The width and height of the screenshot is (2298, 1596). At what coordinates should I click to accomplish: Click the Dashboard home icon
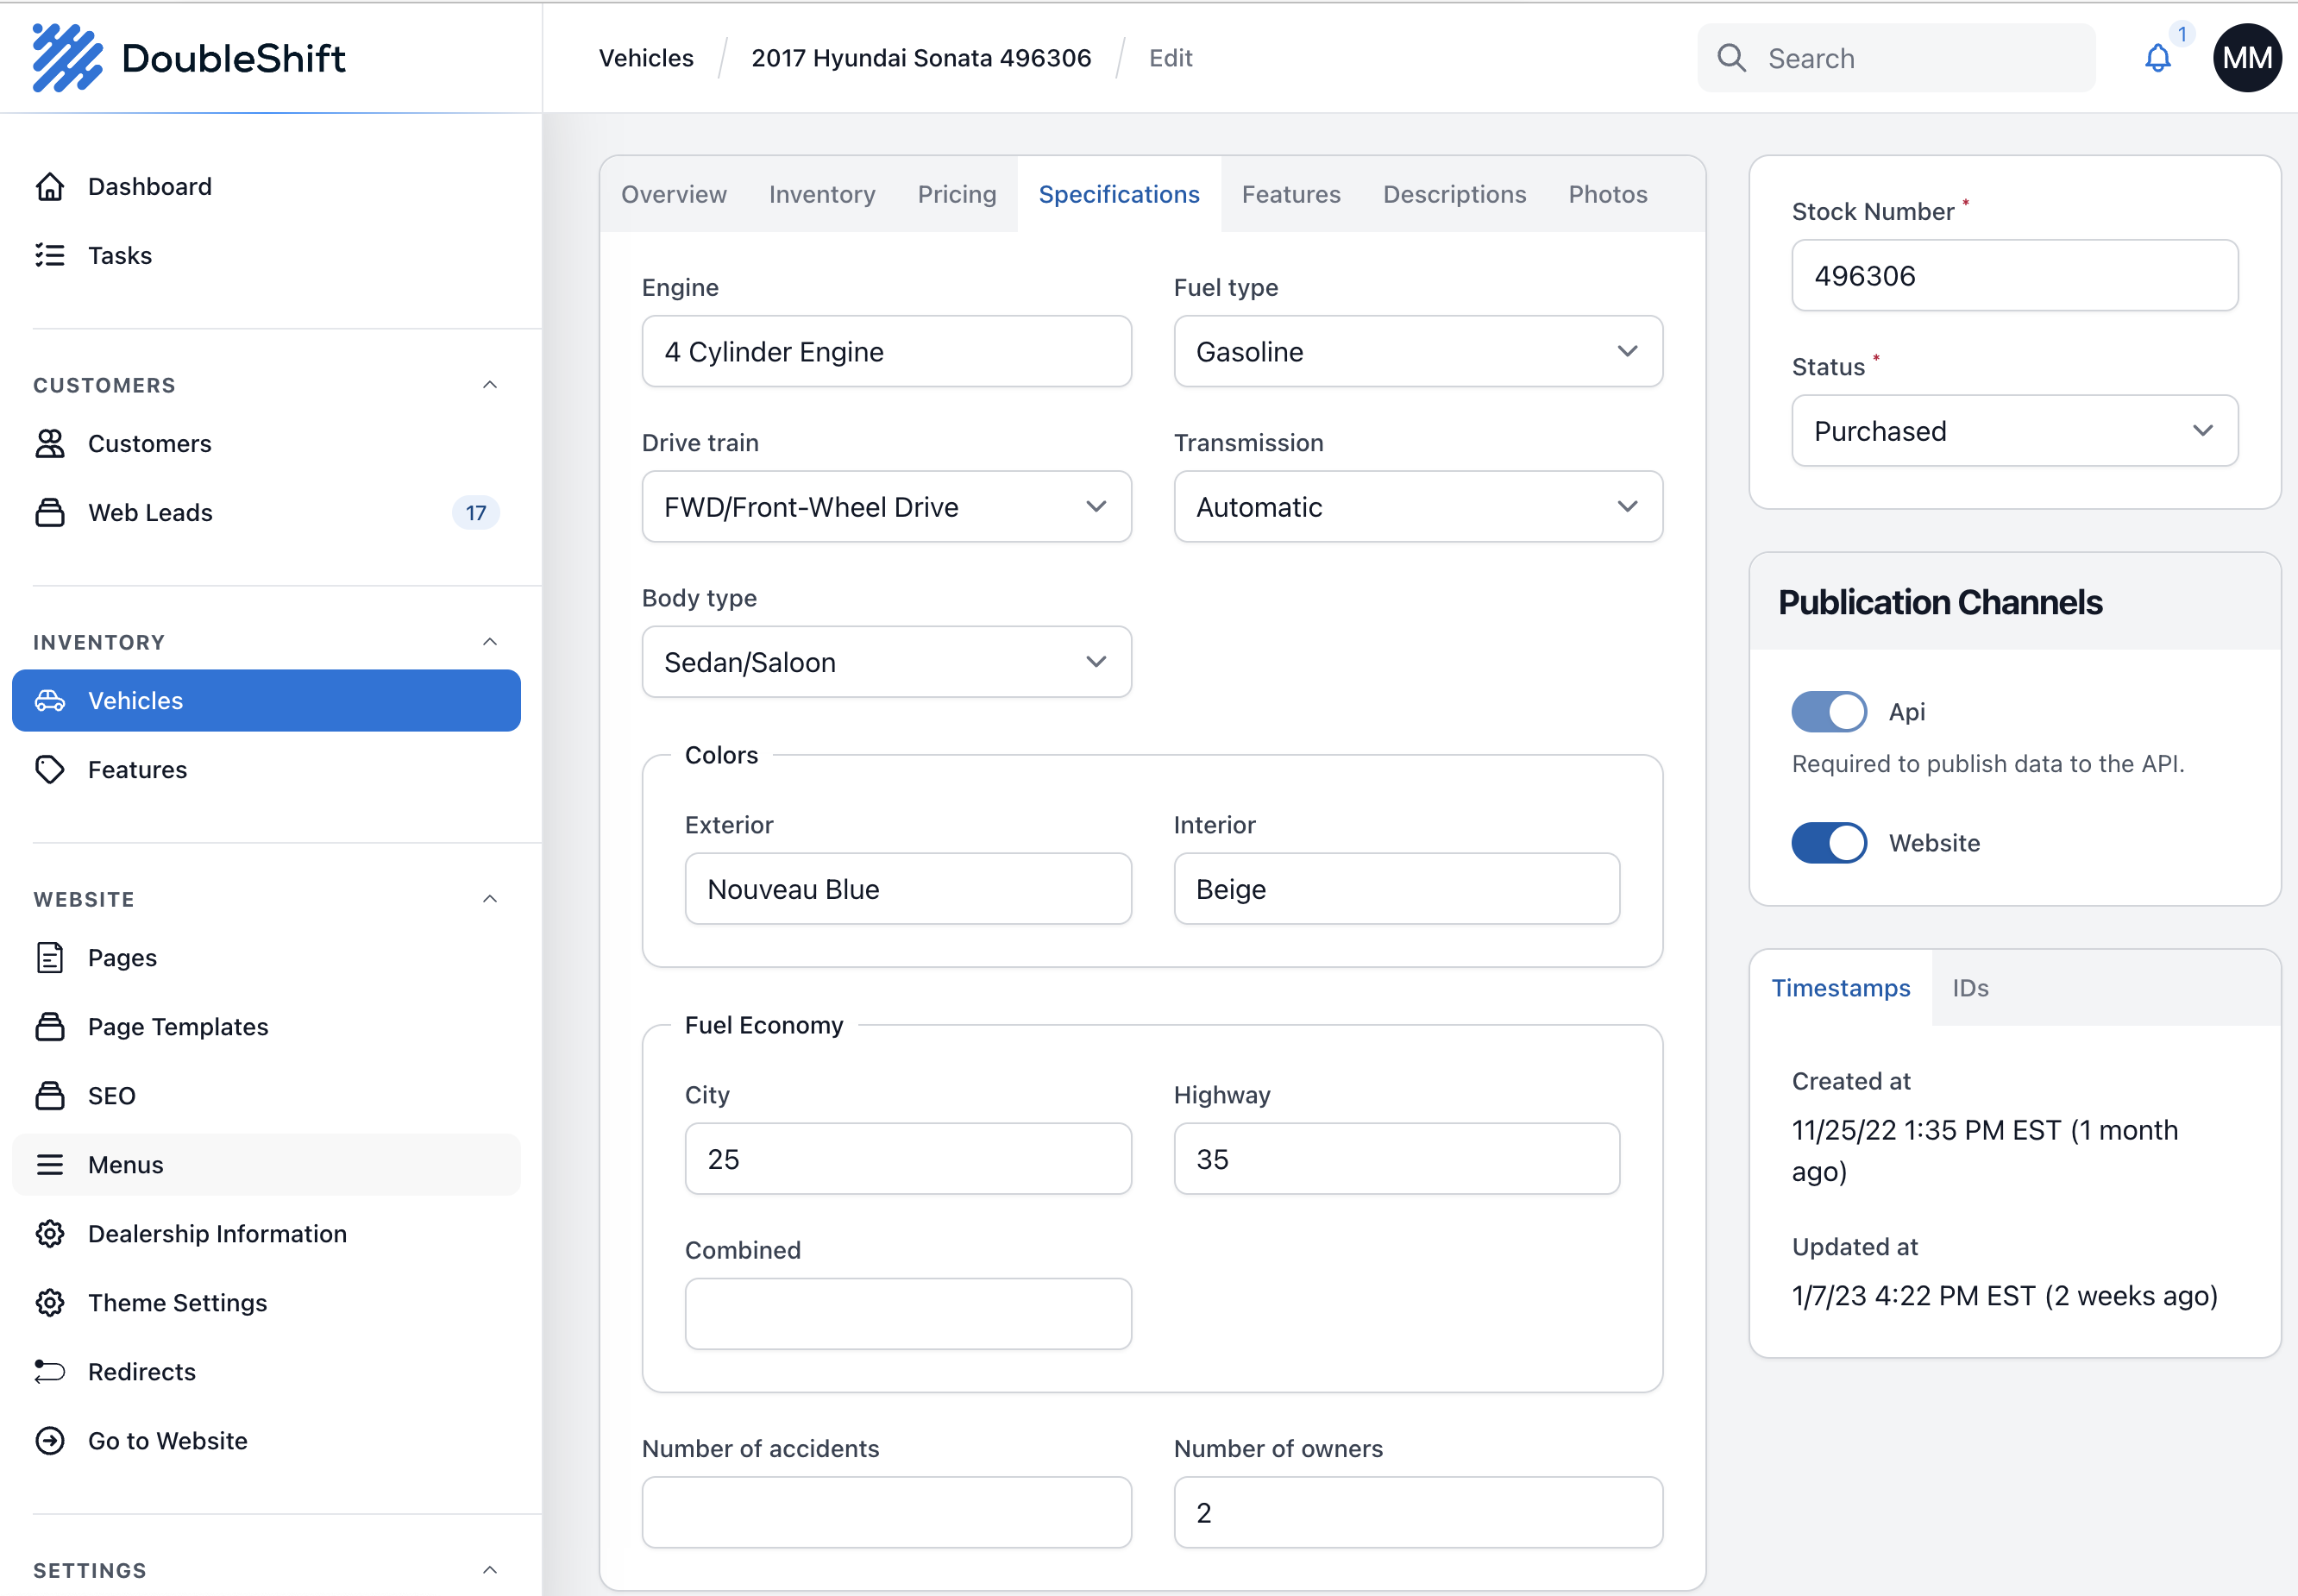click(50, 187)
